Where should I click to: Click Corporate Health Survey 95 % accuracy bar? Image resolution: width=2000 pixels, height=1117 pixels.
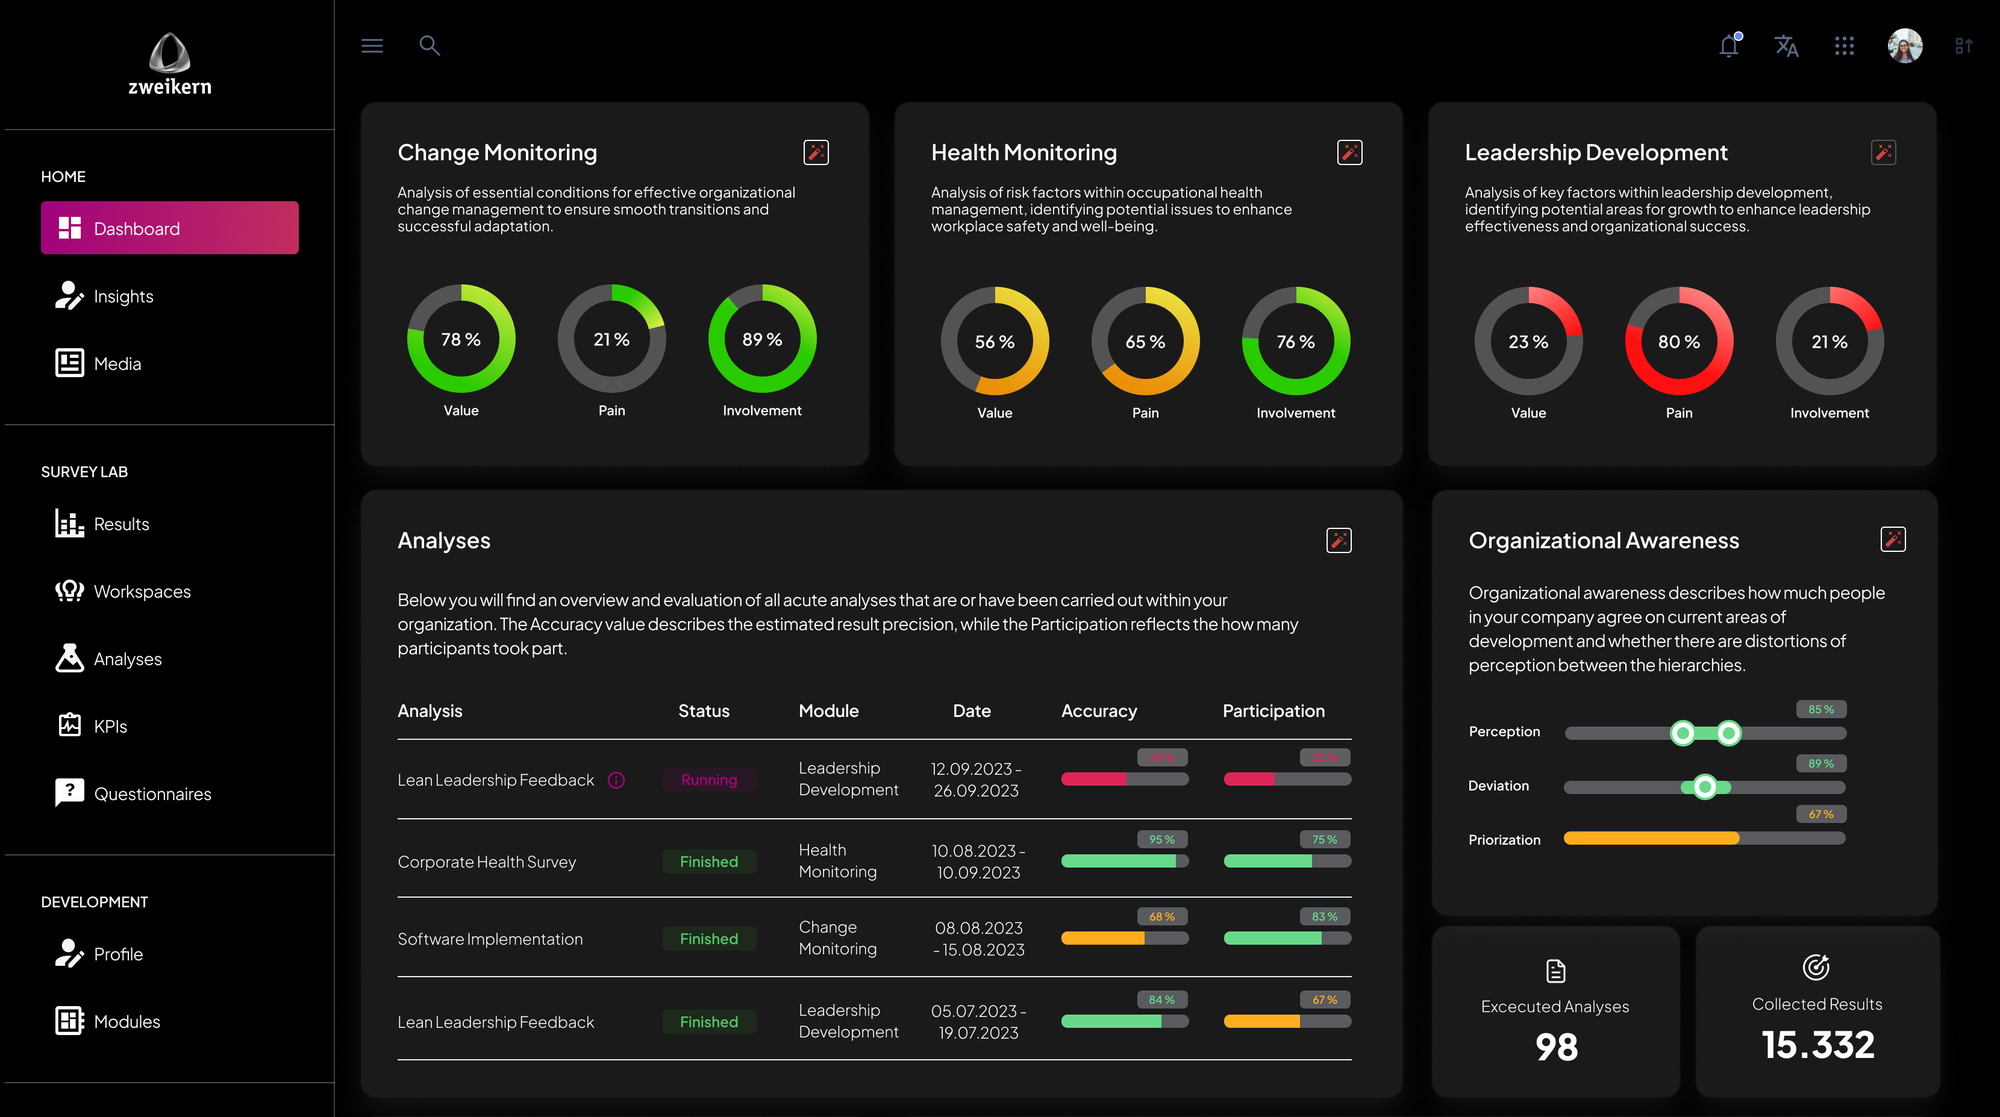[1125, 861]
